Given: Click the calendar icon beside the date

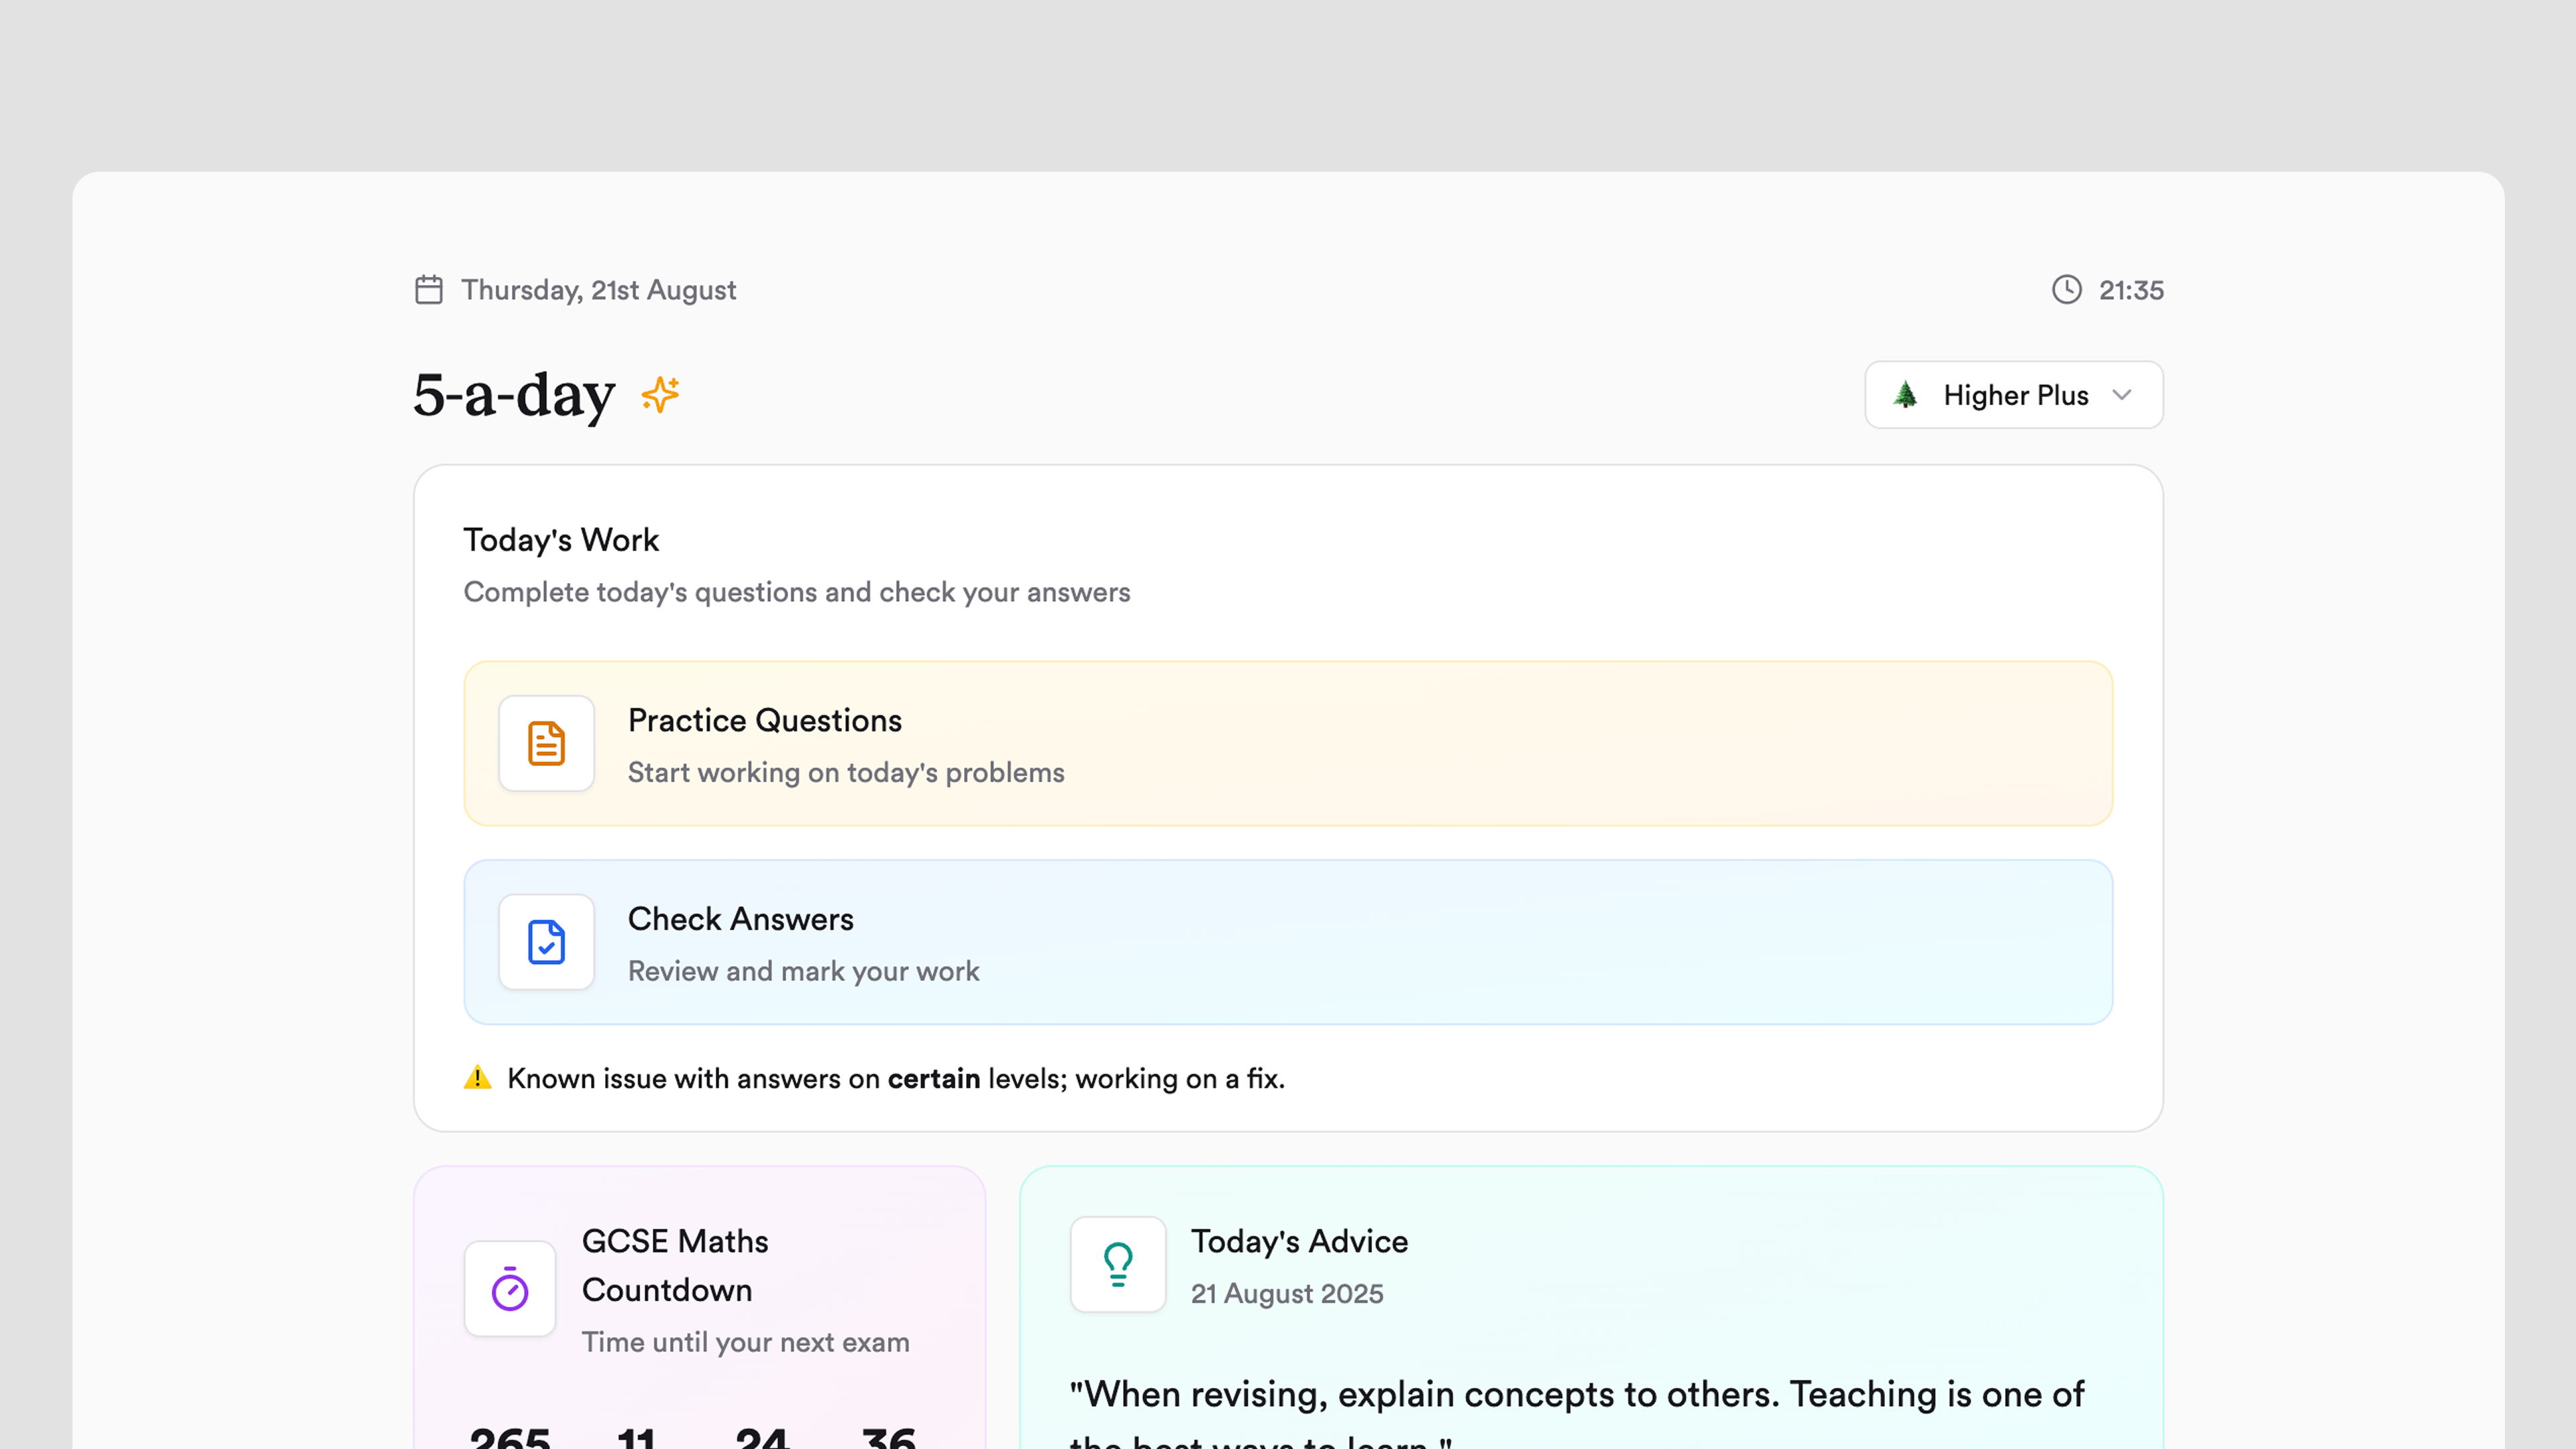Looking at the screenshot, I should [429, 290].
